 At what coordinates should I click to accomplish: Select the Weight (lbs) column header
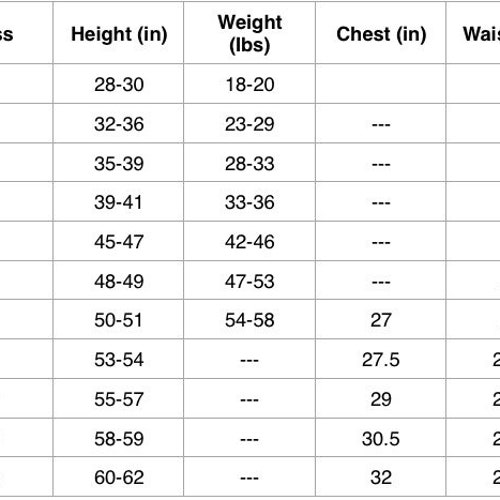(250, 34)
